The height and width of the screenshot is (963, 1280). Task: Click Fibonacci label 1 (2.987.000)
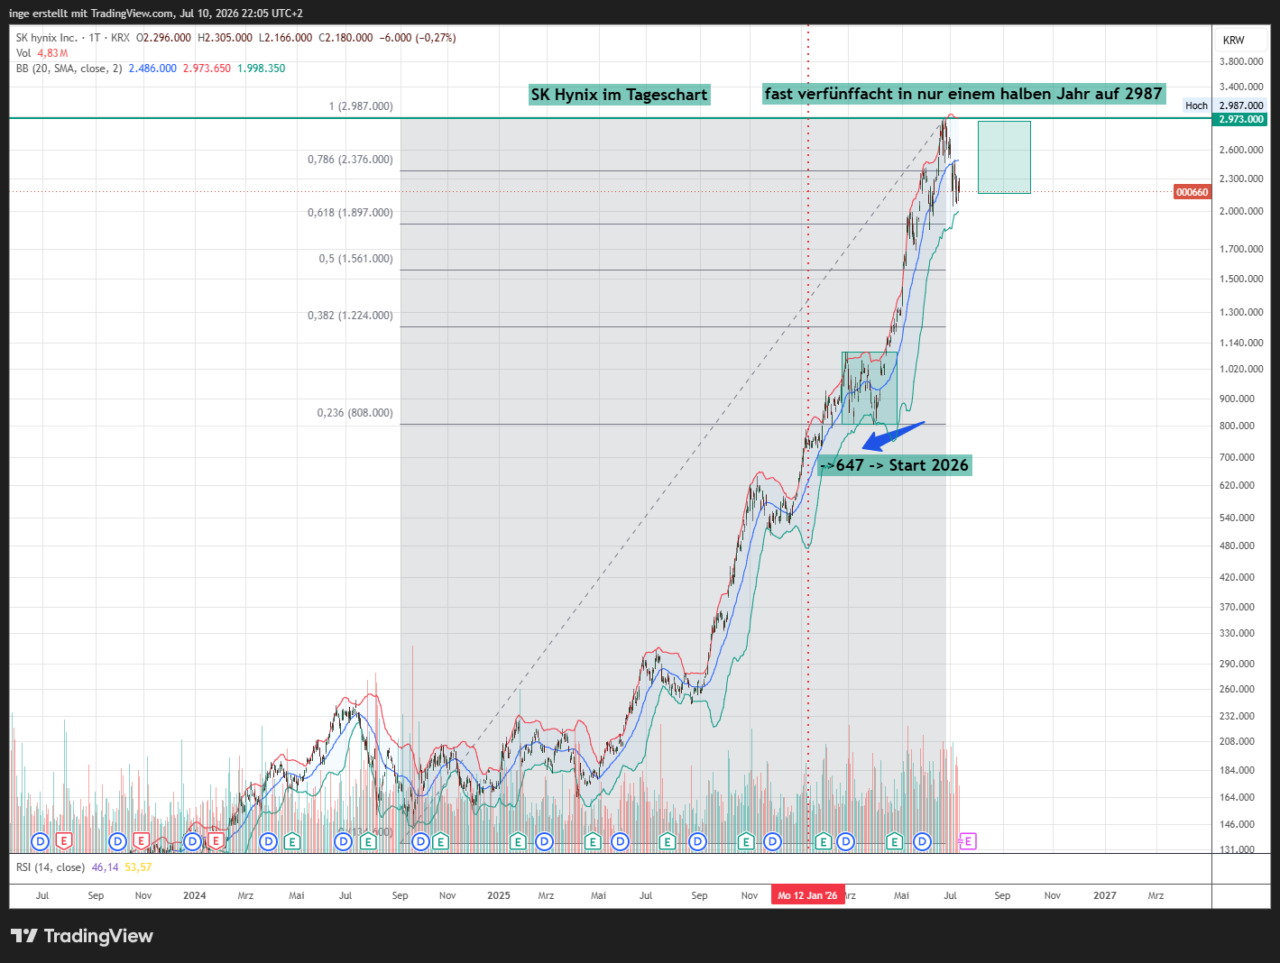pyautogui.click(x=361, y=106)
